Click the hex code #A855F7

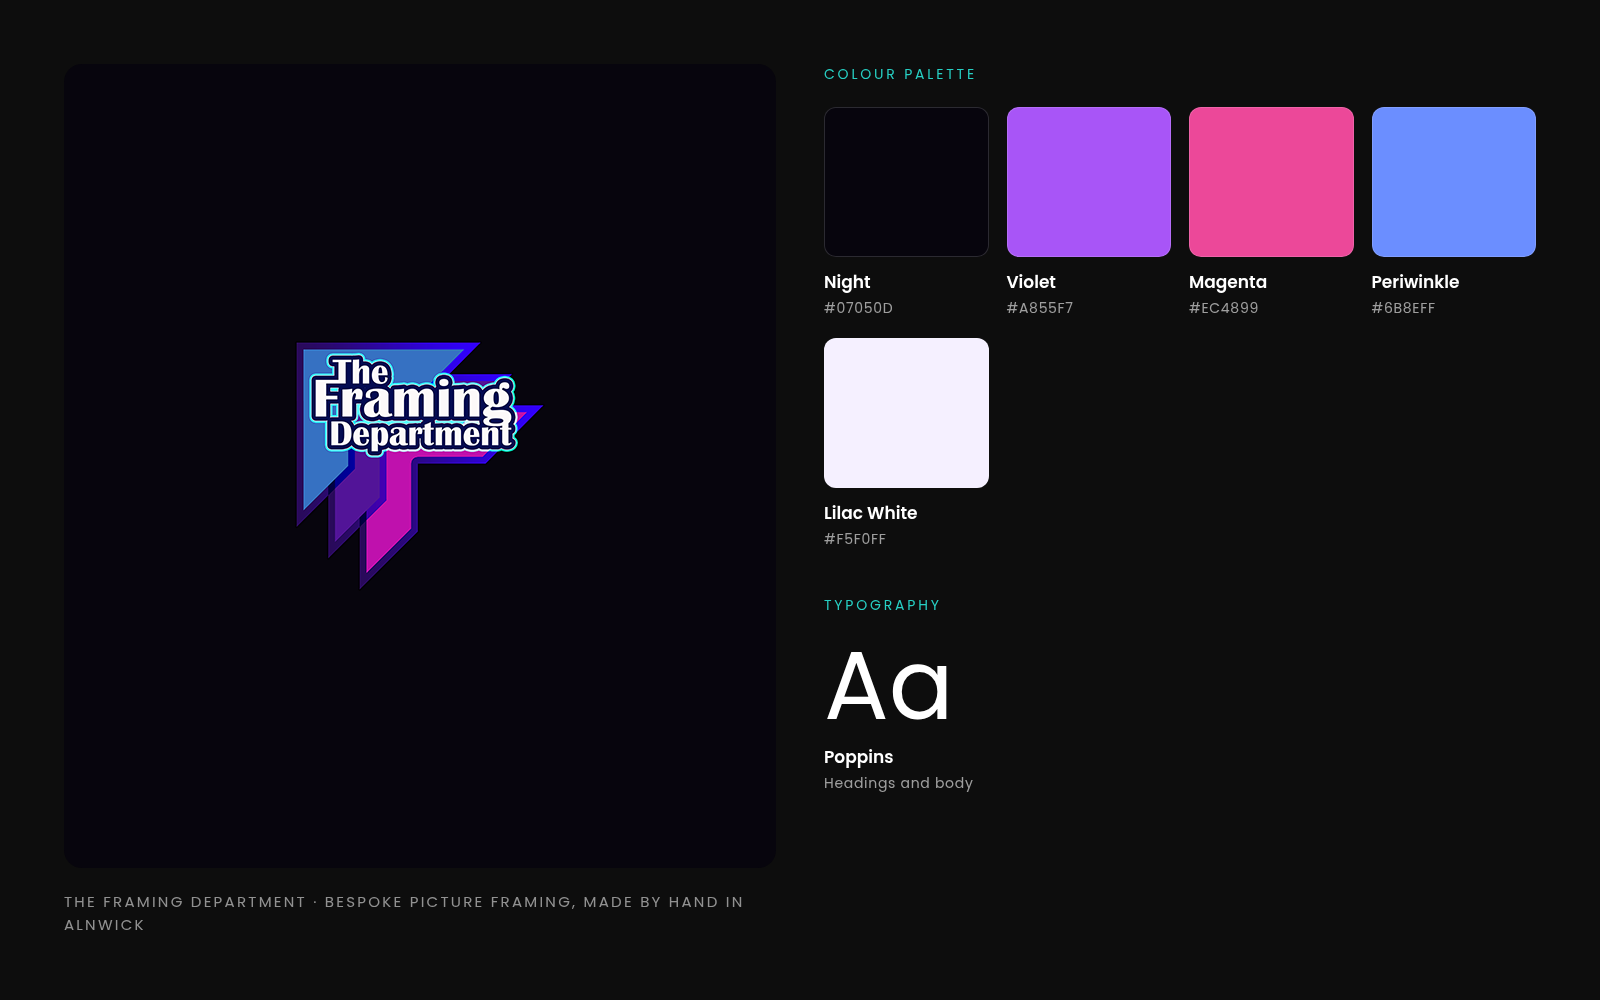click(x=1040, y=308)
